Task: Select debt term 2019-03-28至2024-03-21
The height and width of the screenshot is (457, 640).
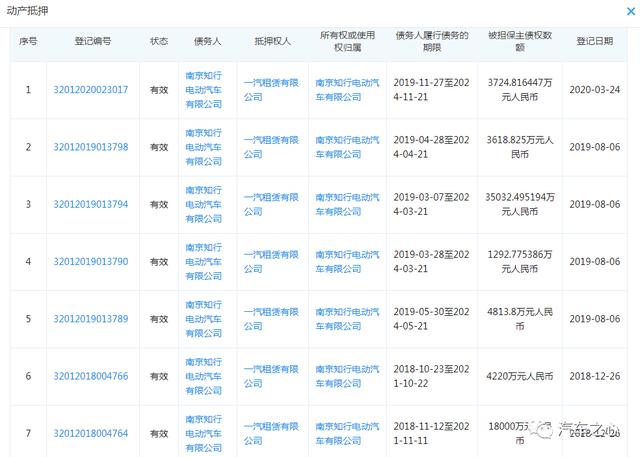Action: [431, 262]
